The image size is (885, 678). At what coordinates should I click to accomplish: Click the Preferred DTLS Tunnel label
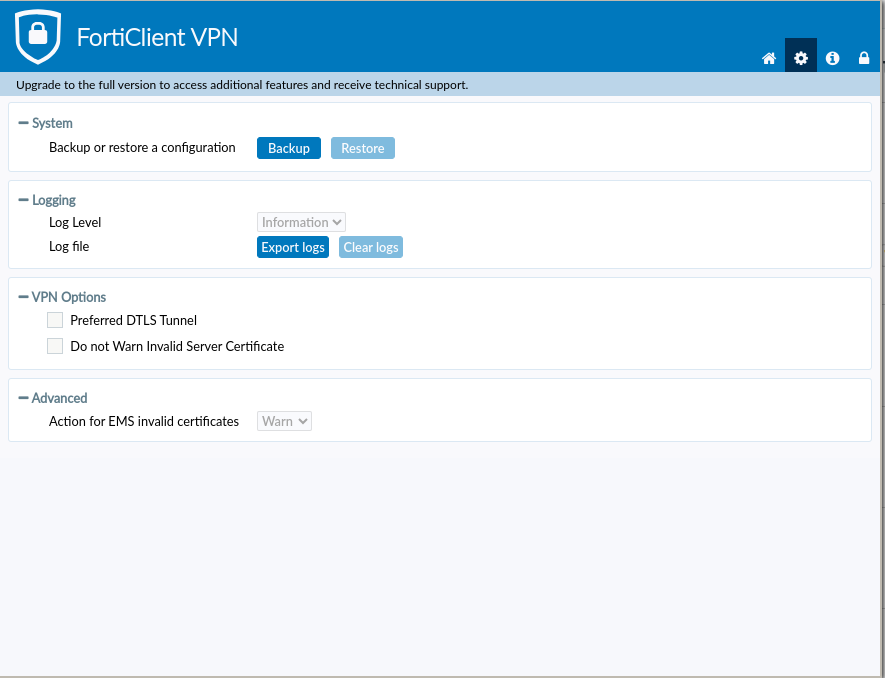(133, 321)
